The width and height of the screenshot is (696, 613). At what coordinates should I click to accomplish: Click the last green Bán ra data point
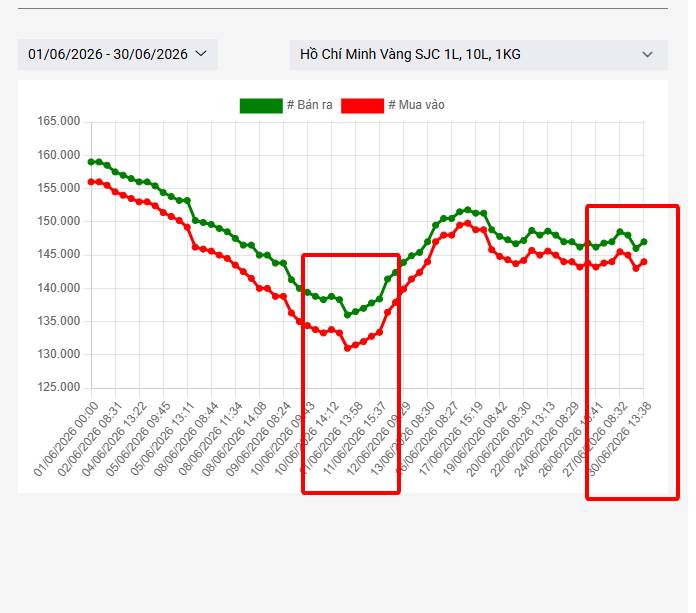tap(644, 242)
